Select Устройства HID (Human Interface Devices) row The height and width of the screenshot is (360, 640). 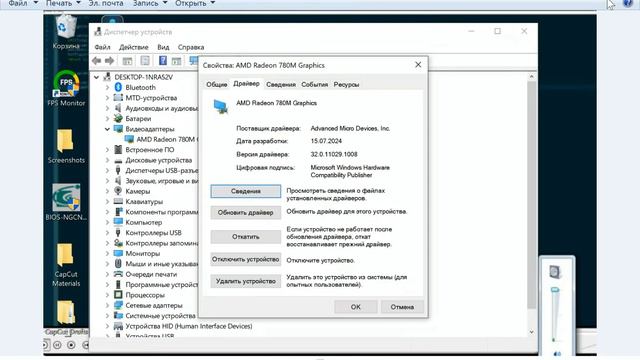pos(189,326)
